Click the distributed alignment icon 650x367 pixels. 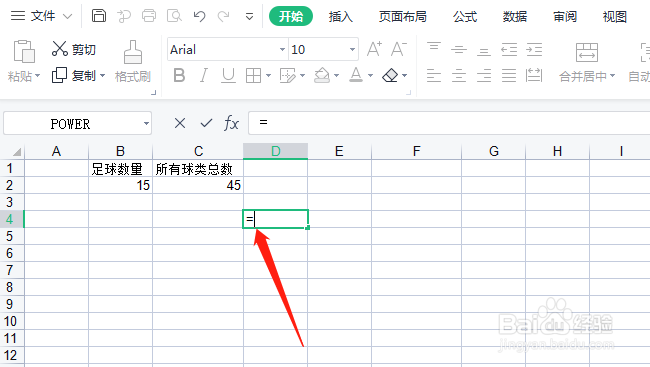(534, 76)
